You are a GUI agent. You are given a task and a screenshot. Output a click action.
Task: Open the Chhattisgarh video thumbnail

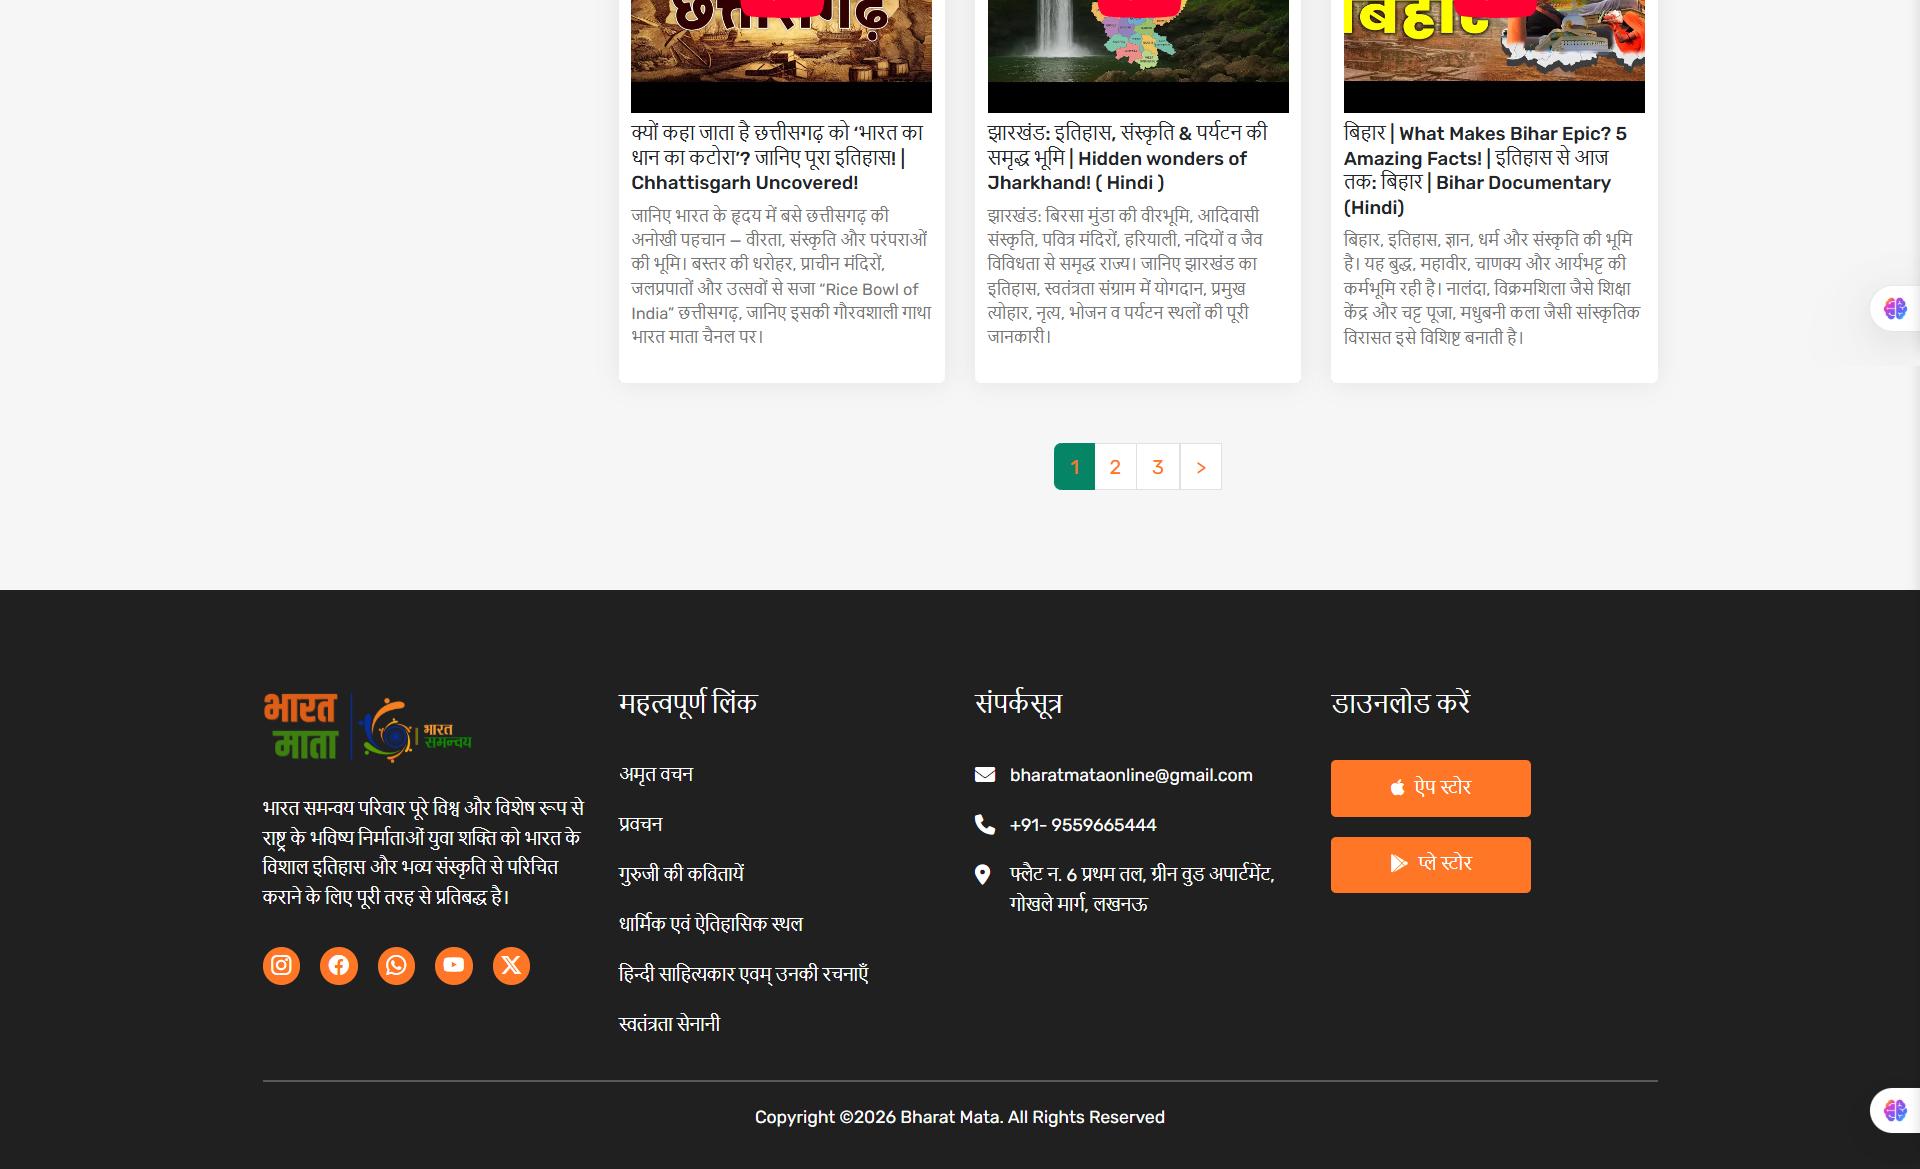(x=781, y=55)
